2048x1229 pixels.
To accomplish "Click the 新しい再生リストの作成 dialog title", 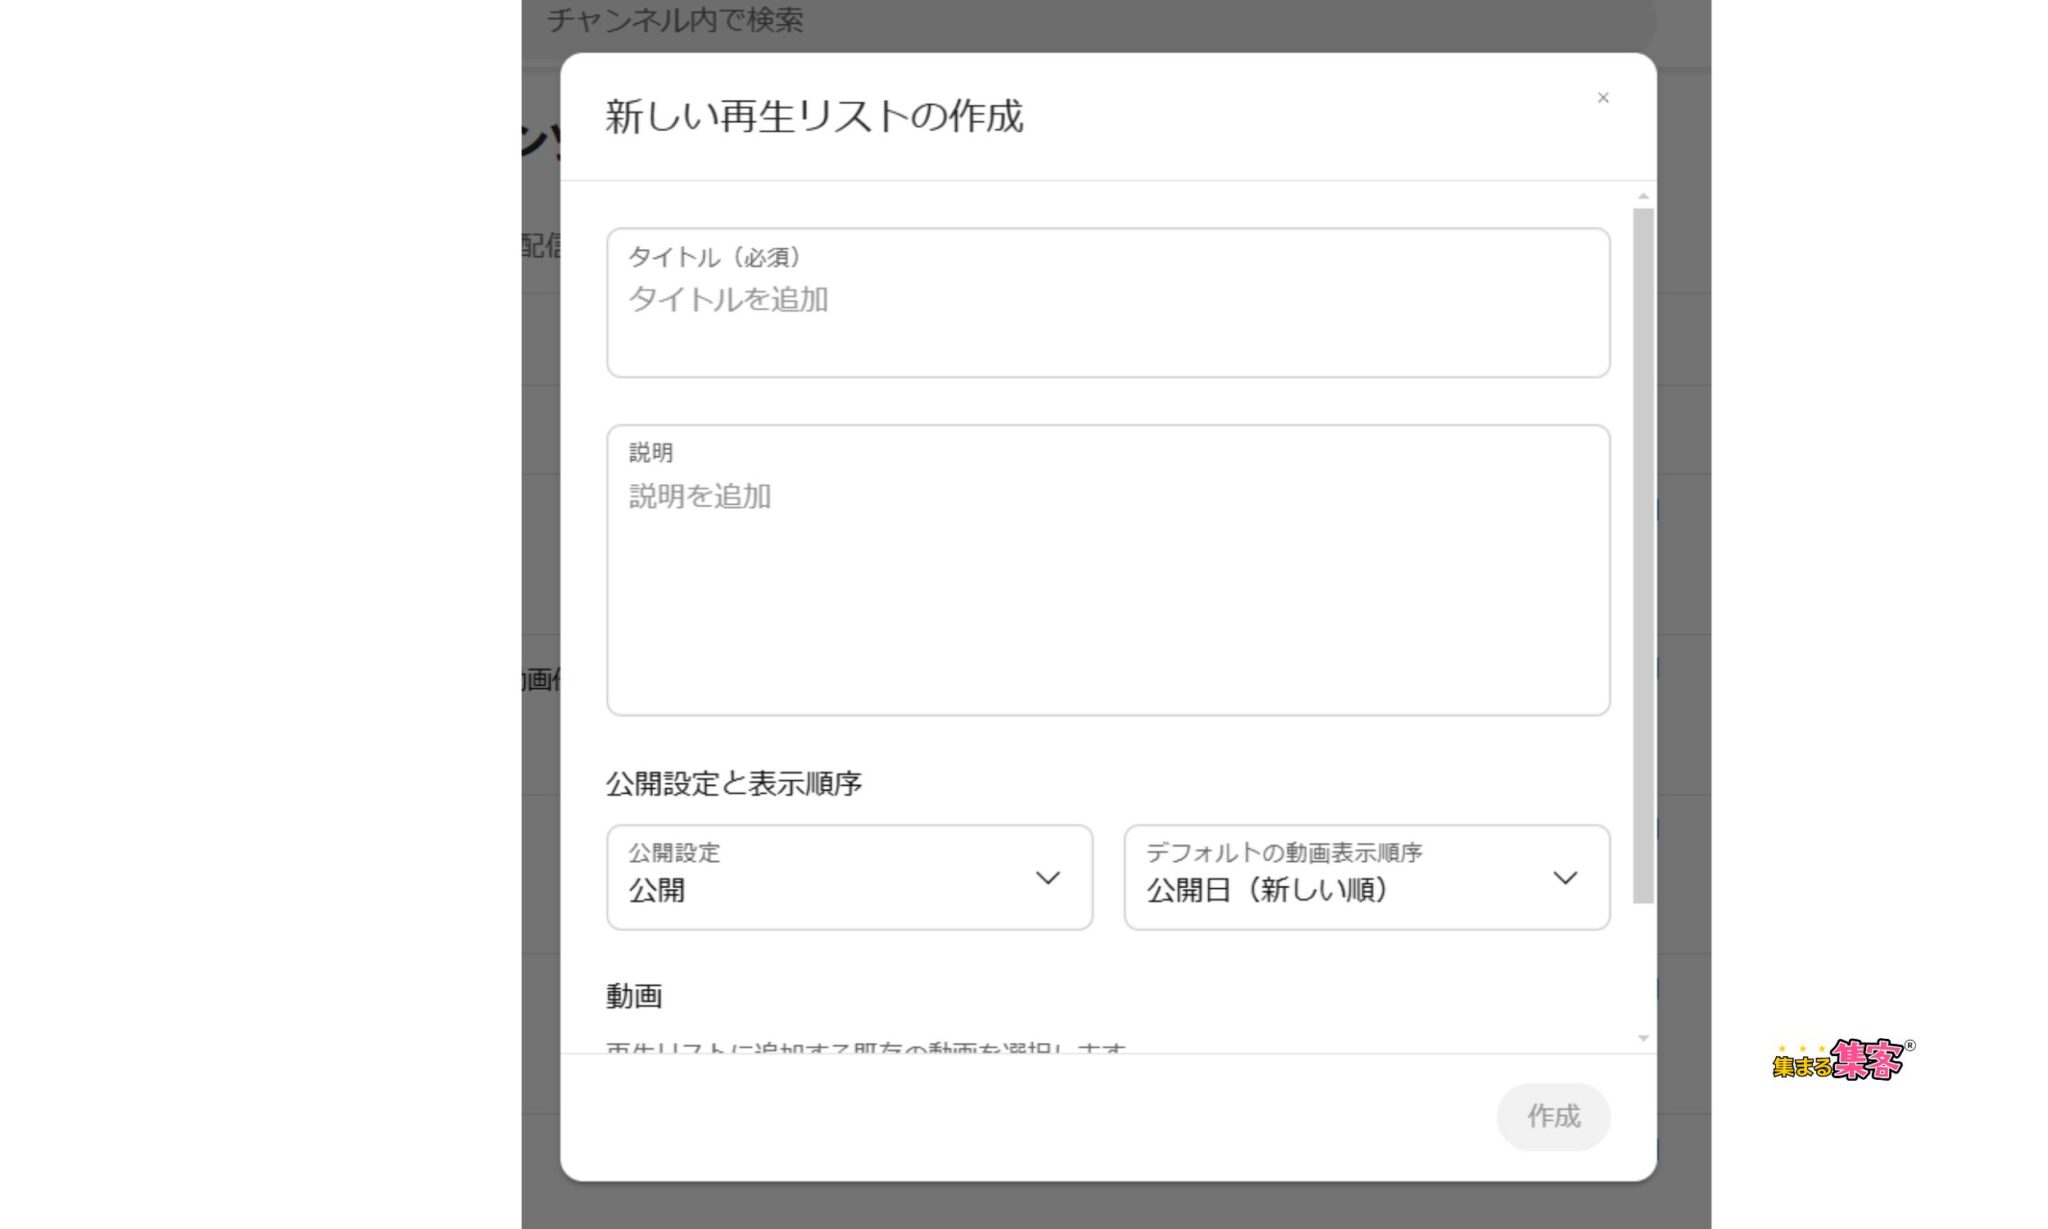I will [x=814, y=116].
